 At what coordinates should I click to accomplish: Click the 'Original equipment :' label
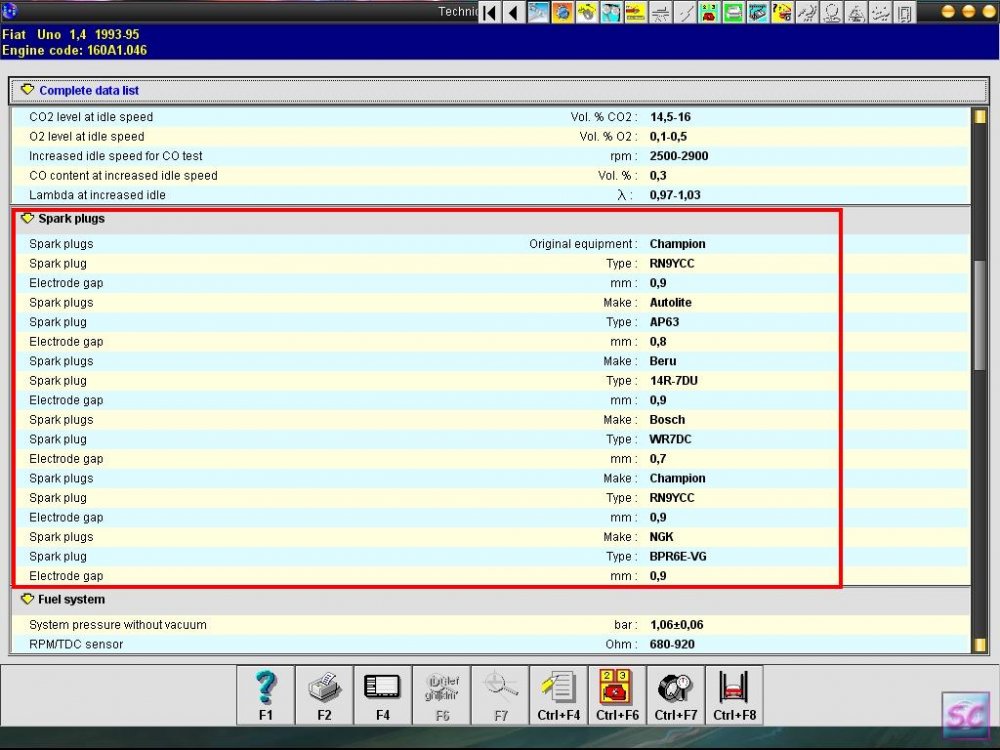click(583, 244)
